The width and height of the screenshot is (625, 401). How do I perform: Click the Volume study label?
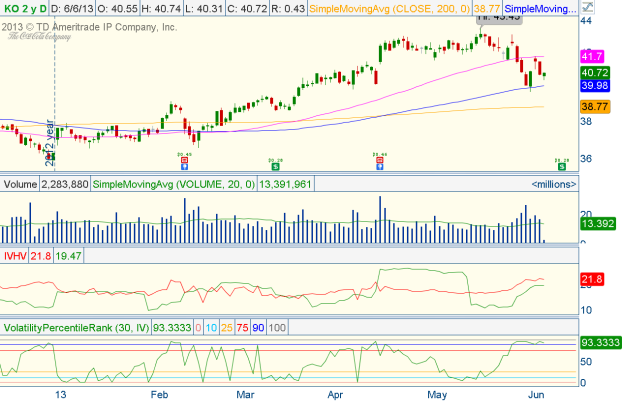coord(20,184)
